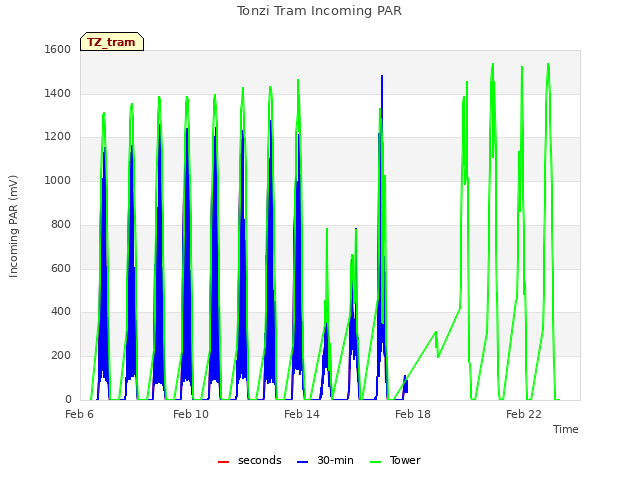This screenshot has width=640, height=480.
Task: Toggle the seconds legend entry
Action: tap(250, 460)
